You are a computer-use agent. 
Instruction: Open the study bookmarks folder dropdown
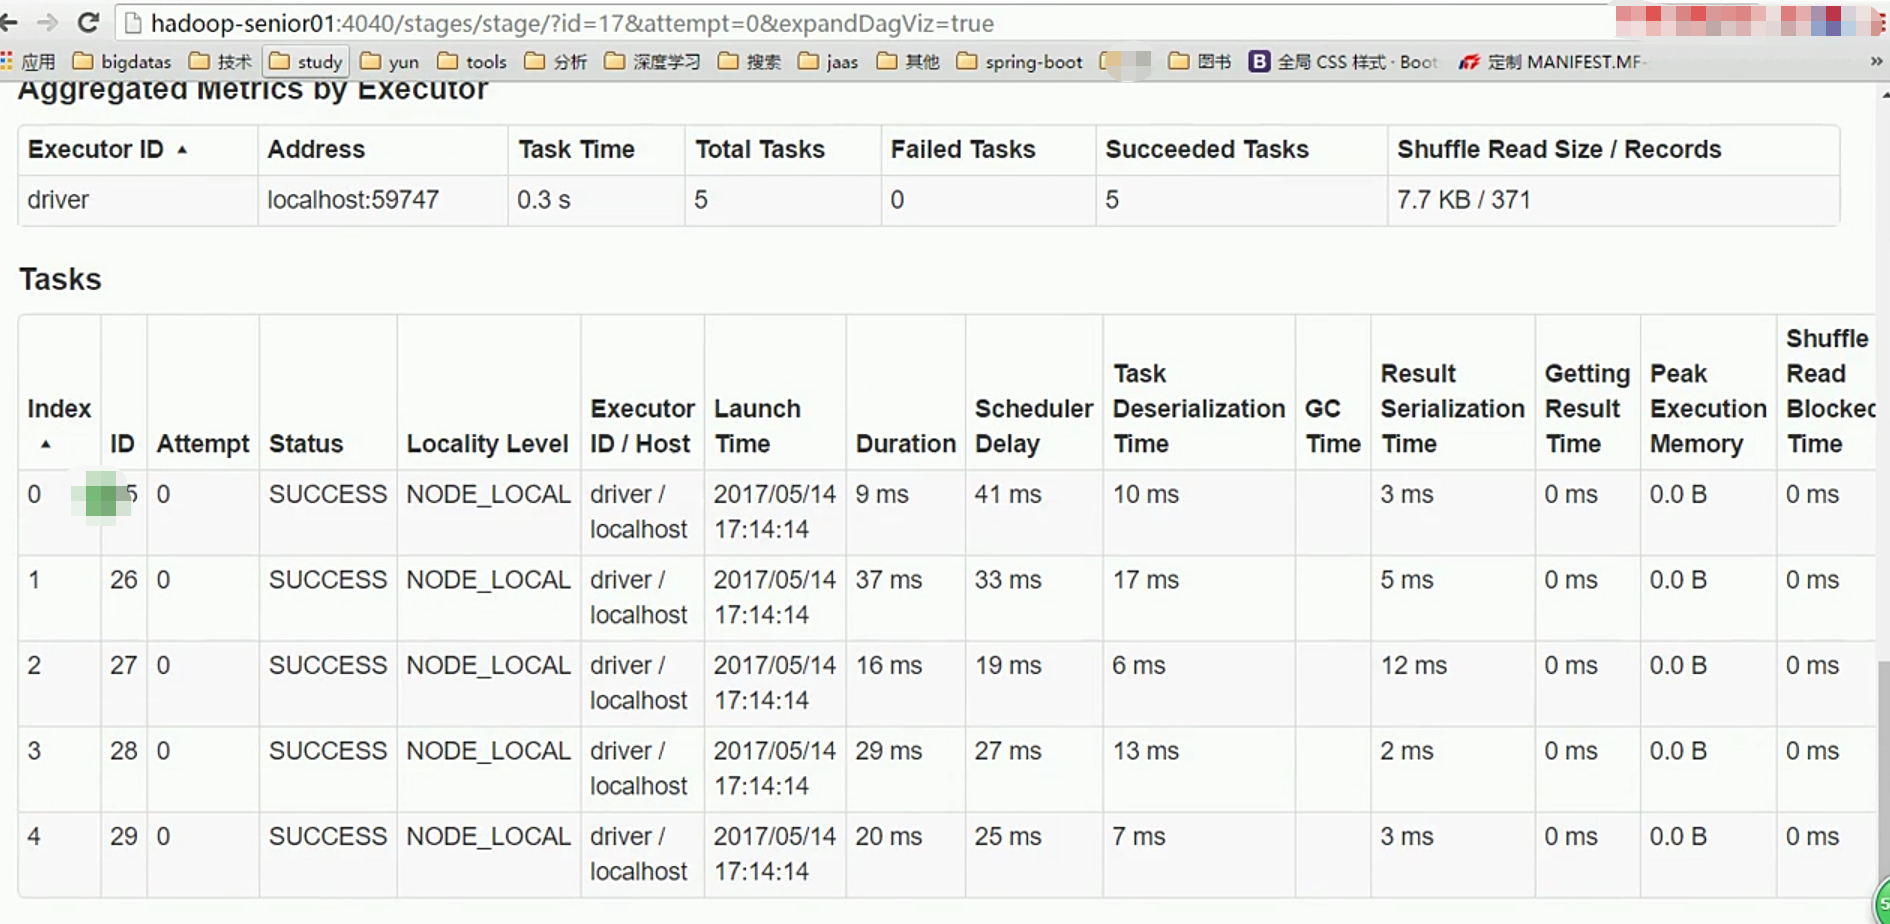305,61
